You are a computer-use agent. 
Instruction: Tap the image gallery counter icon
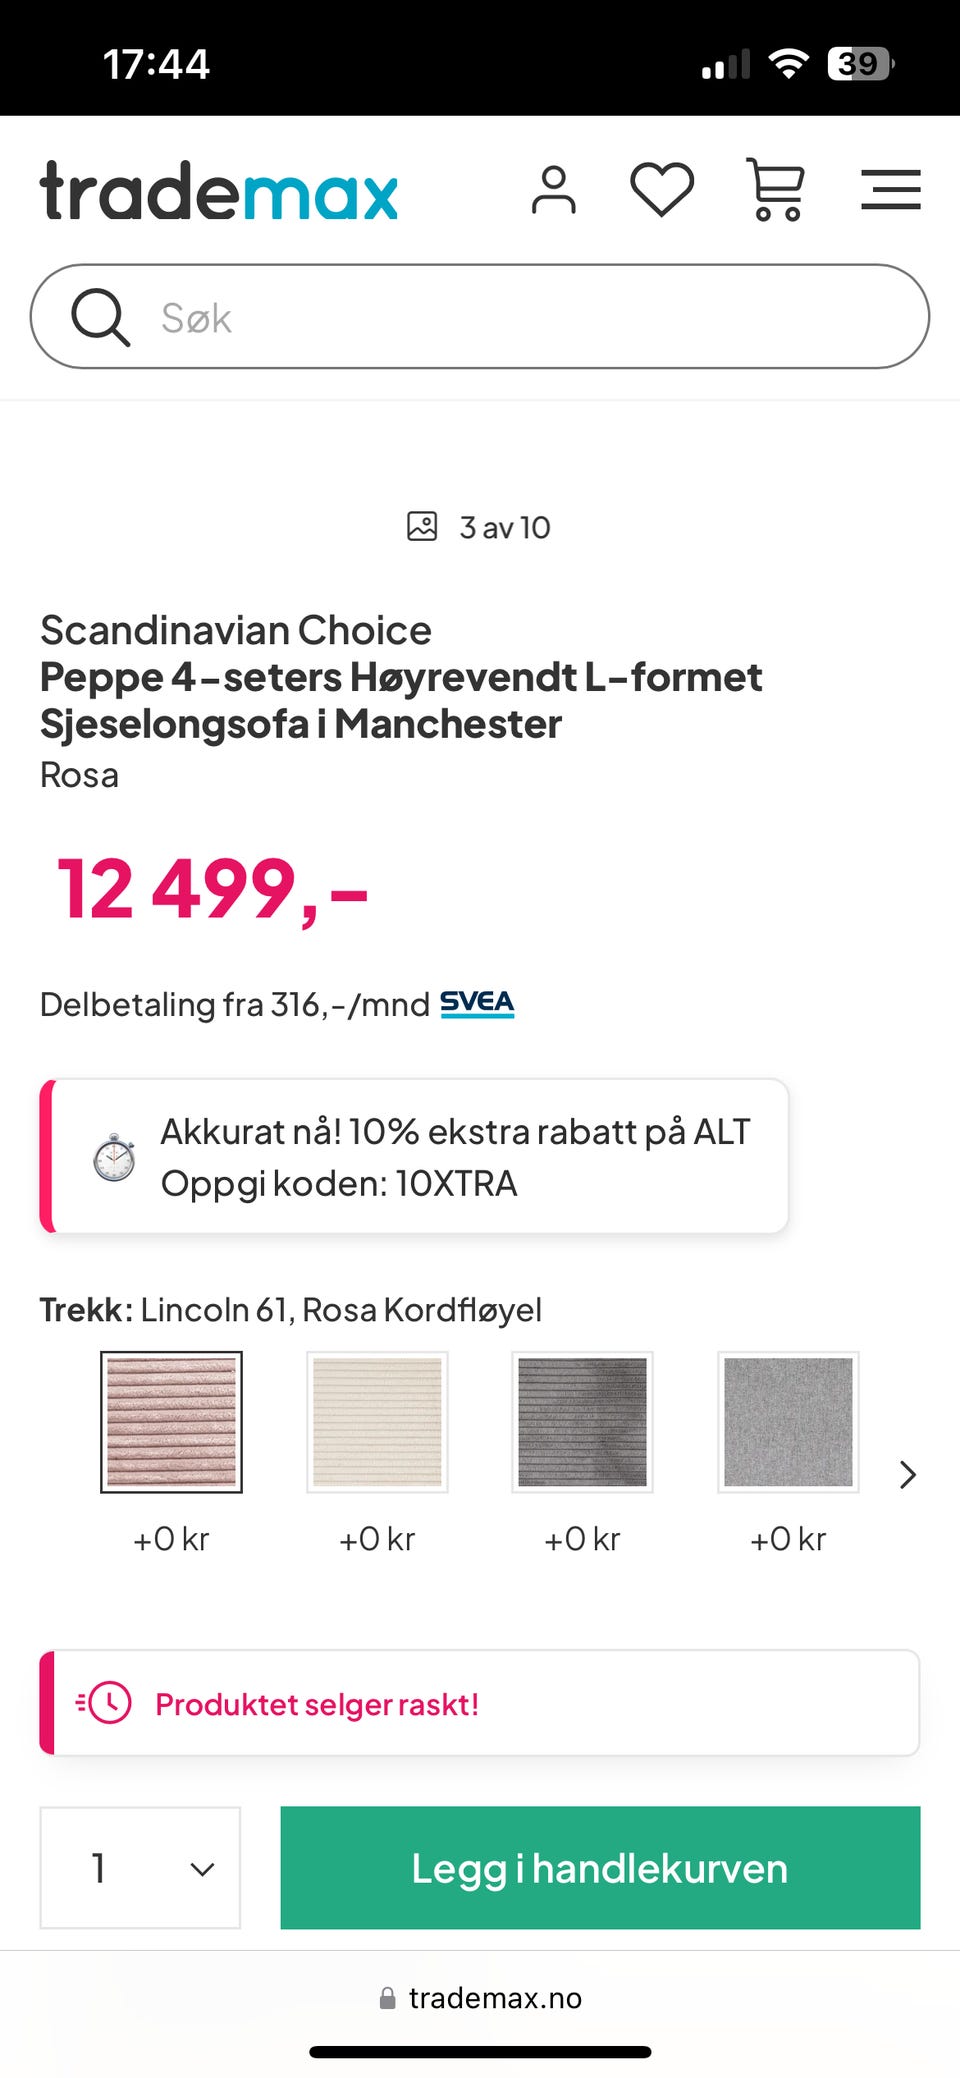422,526
